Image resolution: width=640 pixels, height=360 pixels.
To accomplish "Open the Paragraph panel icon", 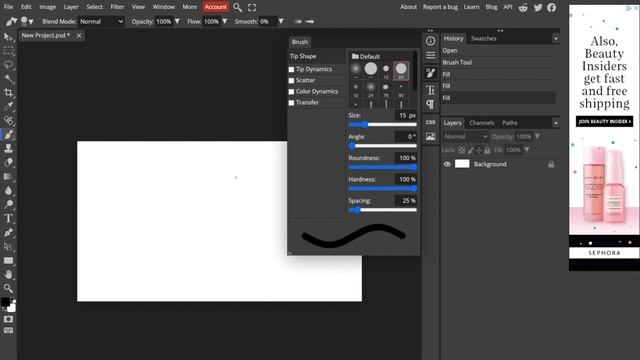I will [430, 105].
